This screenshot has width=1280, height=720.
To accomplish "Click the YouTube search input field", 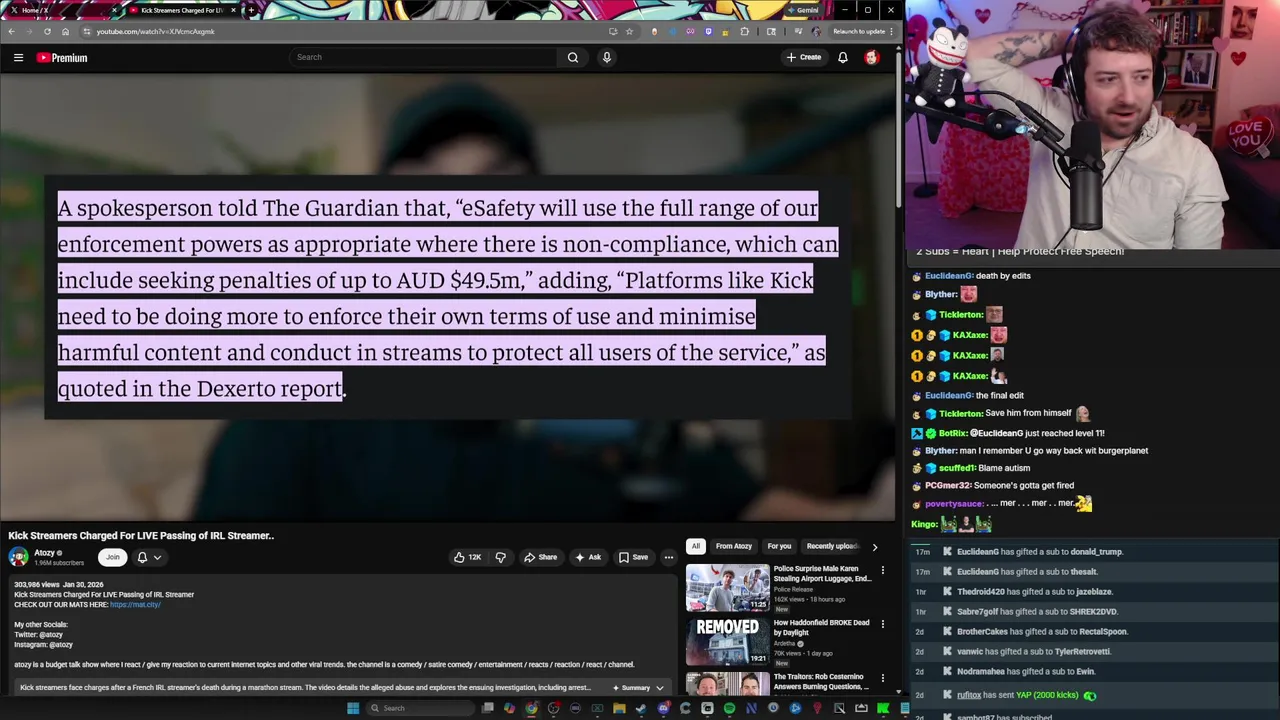I will [x=423, y=57].
